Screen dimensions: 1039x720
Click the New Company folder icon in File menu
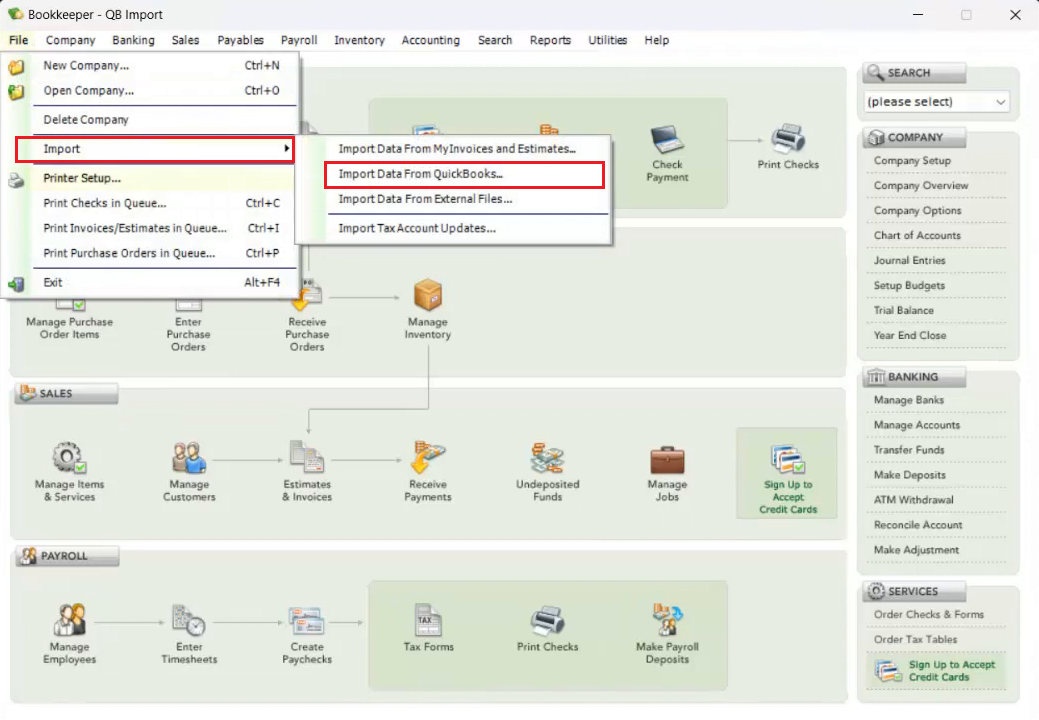16,66
